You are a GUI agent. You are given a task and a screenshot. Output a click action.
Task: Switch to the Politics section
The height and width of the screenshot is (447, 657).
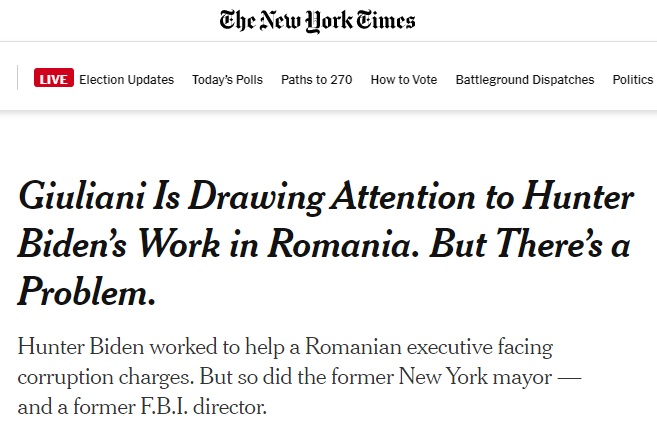[x=633, y=80]
